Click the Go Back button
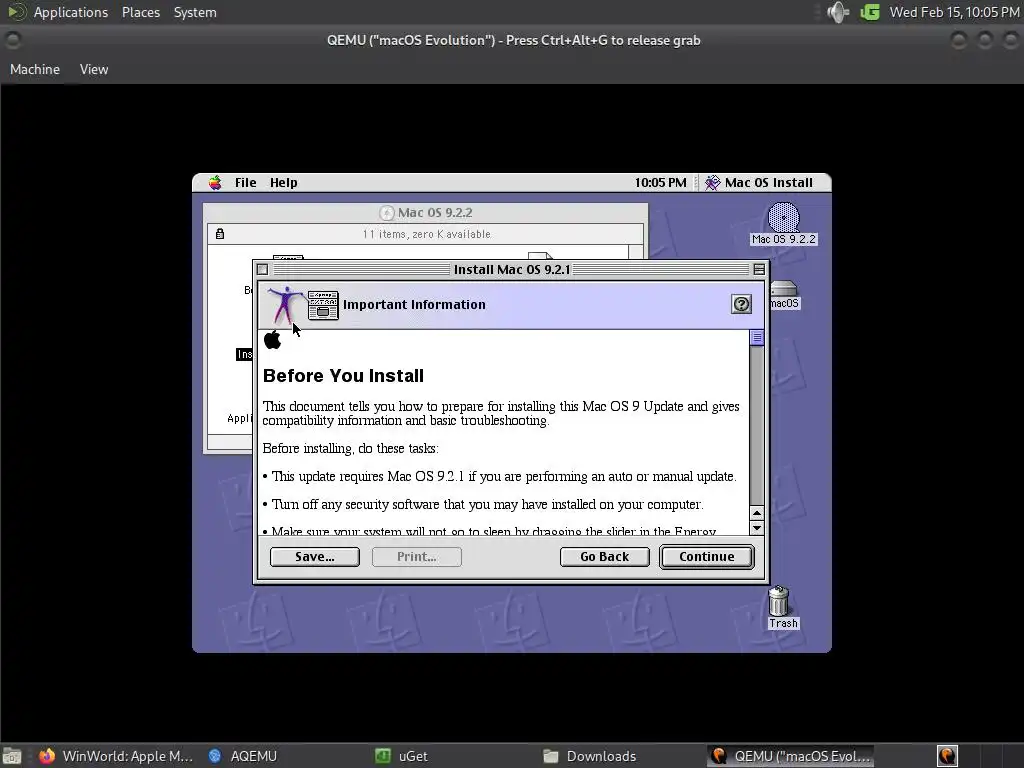The image size is (1024, 768). coord(605,557)
